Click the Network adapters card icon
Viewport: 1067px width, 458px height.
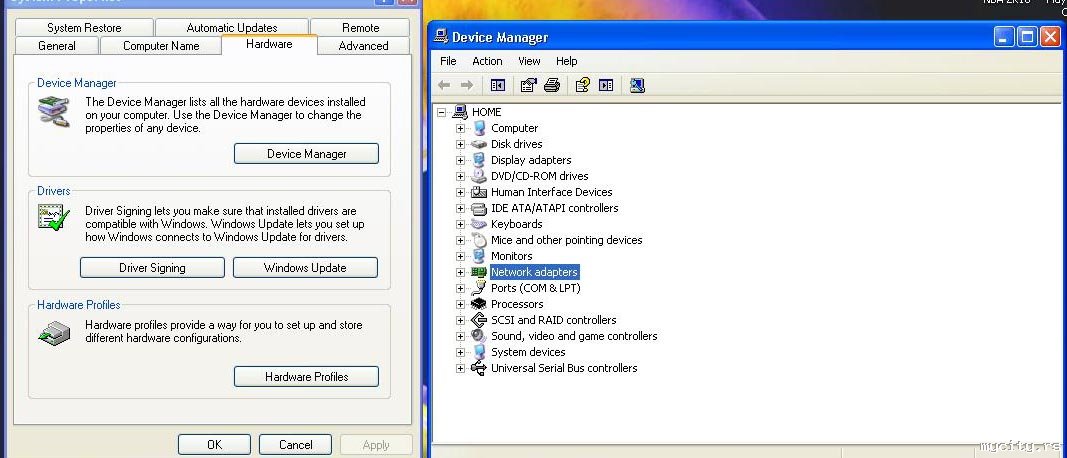(x=479, y=272)
